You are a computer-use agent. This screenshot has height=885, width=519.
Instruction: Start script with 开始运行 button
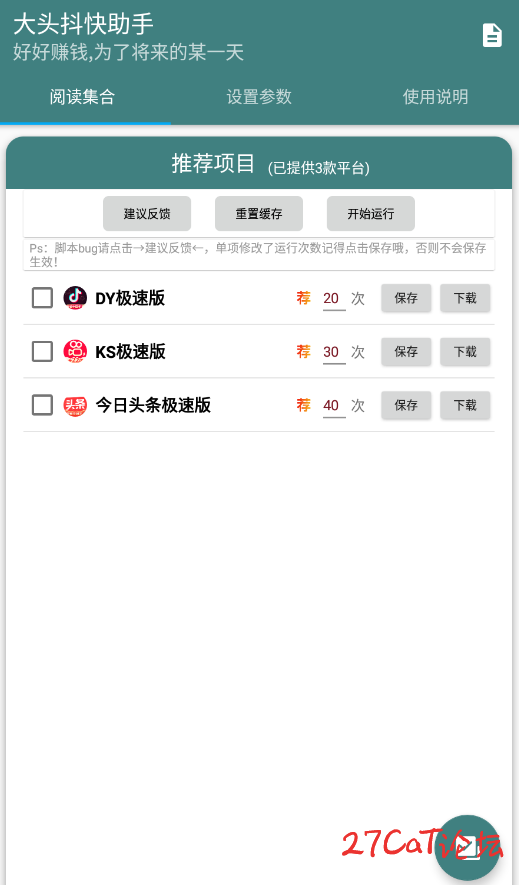371,214
